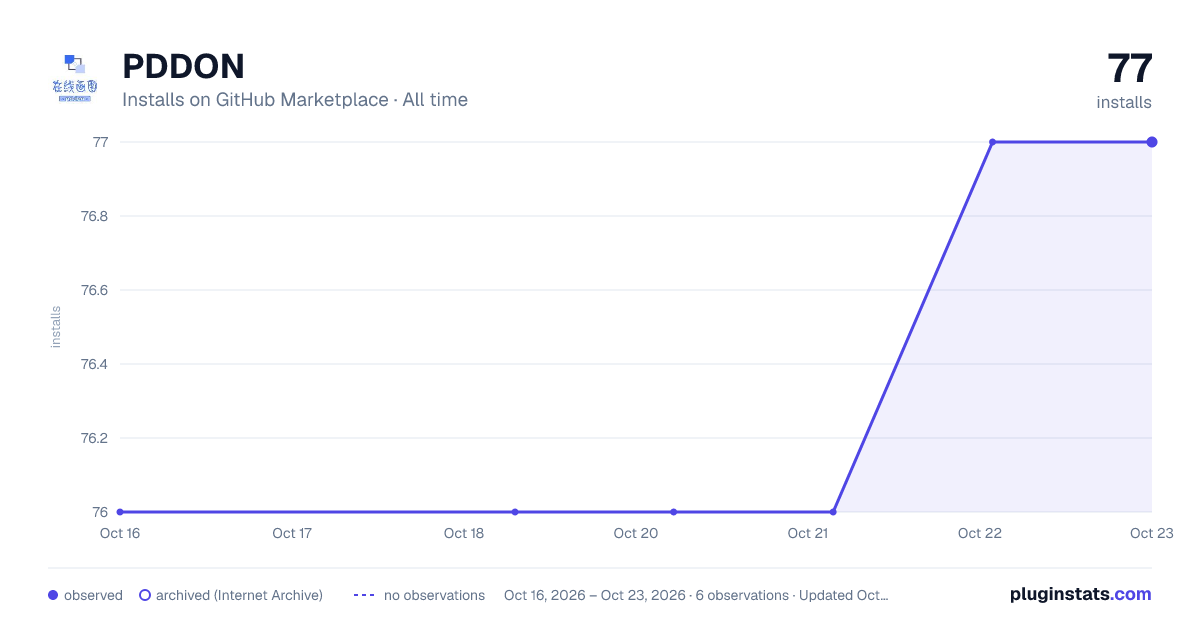Click the Oct 22 data point at 77
The height and width of the screenshot is (630, 1200).
[x=992, y=142]
